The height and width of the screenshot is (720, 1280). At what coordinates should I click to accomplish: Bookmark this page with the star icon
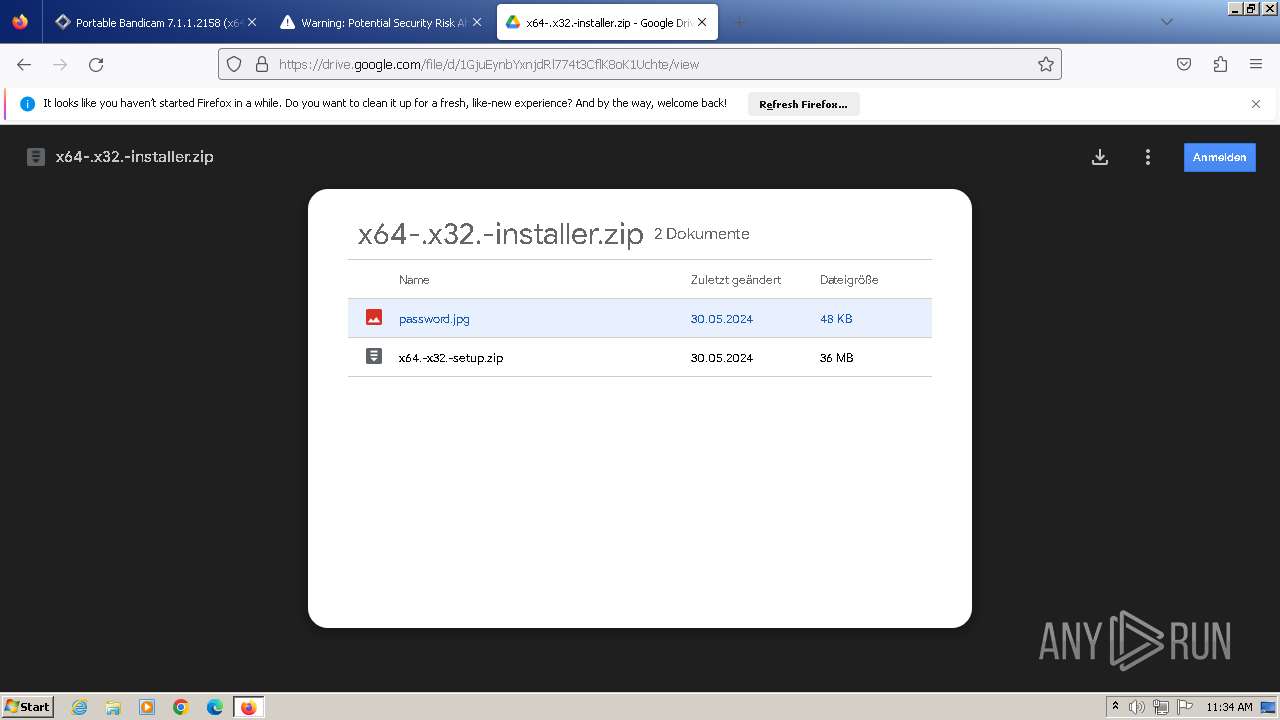1046,64
